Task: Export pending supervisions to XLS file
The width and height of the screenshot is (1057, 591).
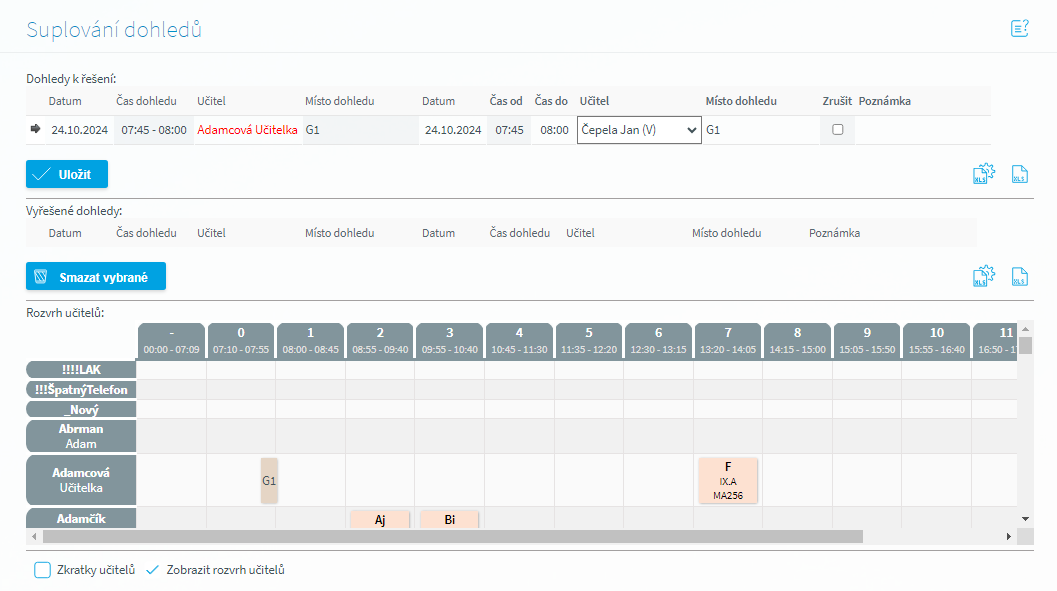Action: click(x=1020, y=174)
